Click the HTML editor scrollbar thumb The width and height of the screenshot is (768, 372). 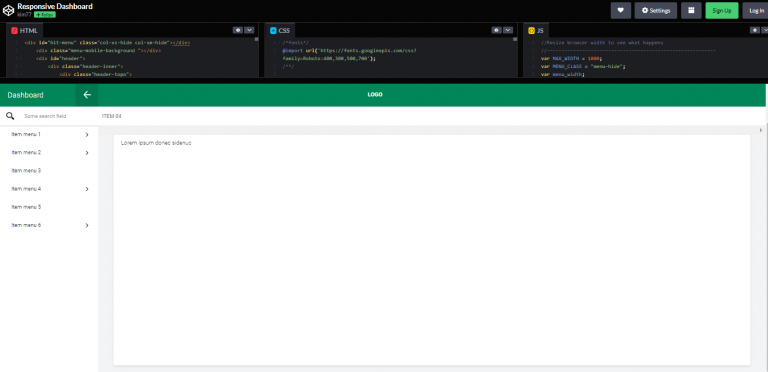(x=257, y=39)
